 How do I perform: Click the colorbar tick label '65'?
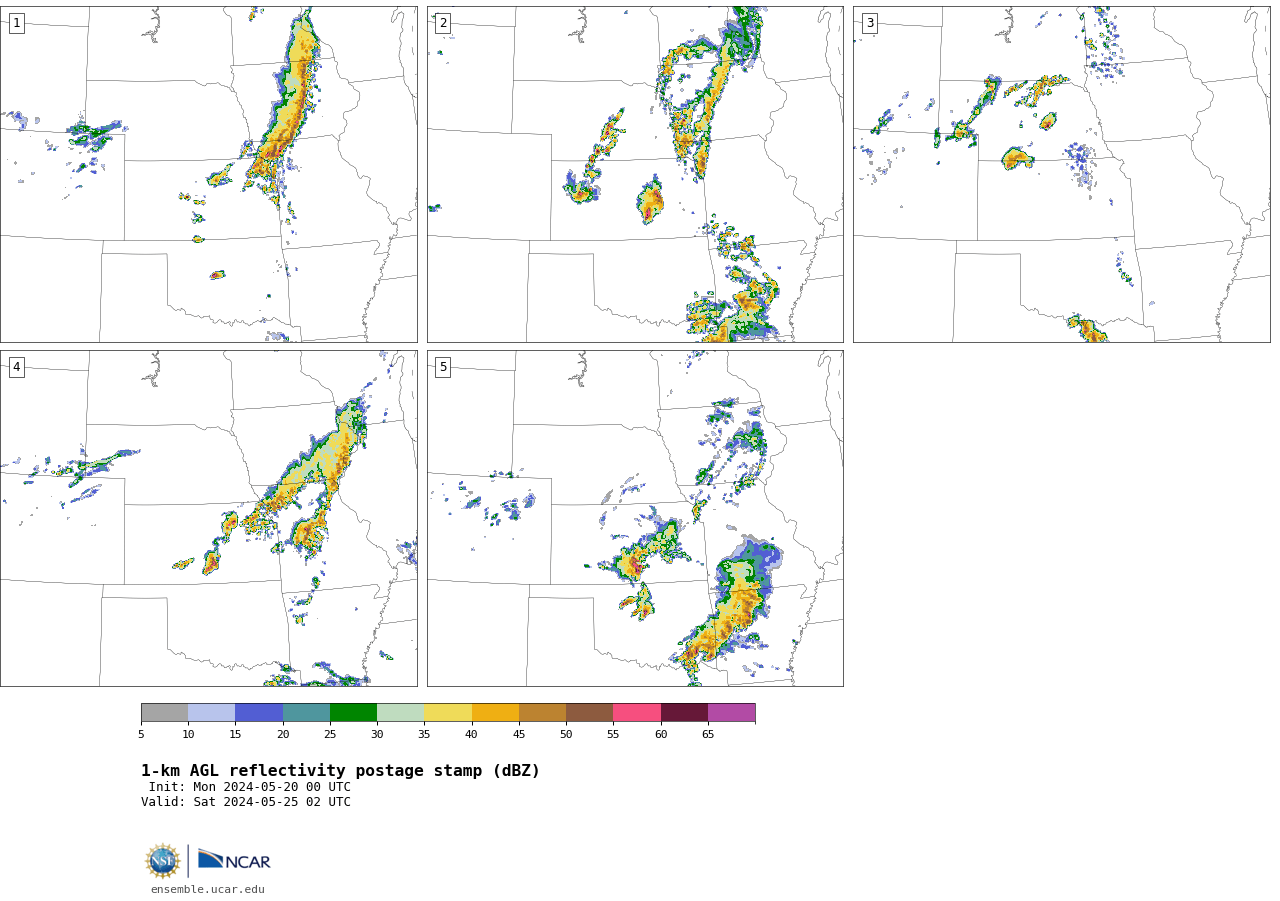click(708, 735)
